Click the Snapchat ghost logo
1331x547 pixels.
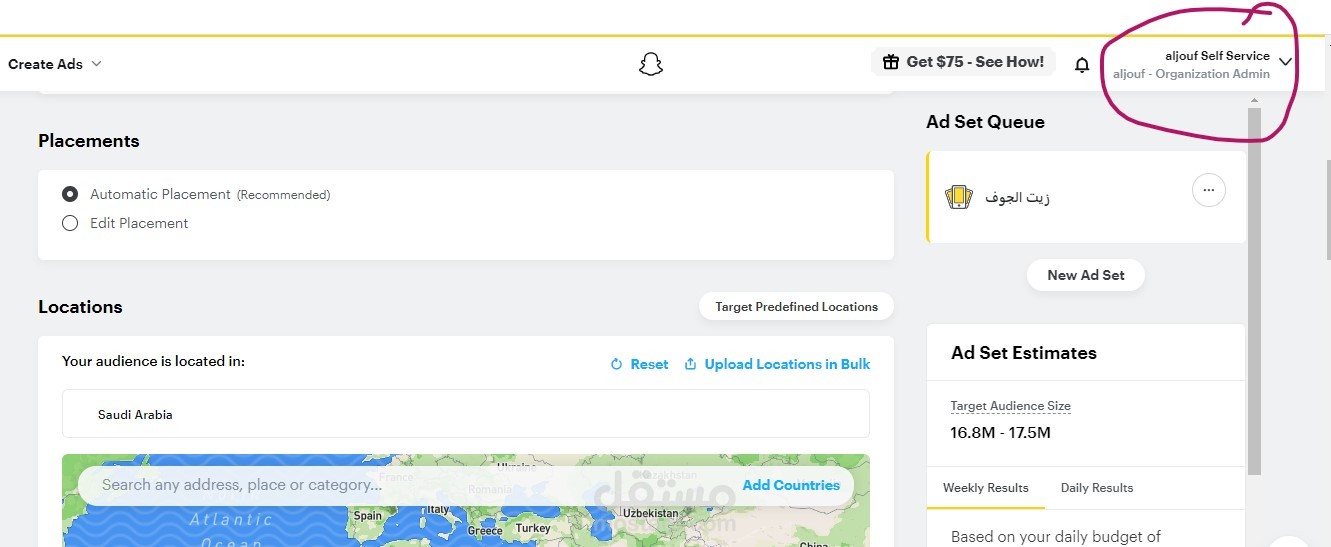(651, 64)
